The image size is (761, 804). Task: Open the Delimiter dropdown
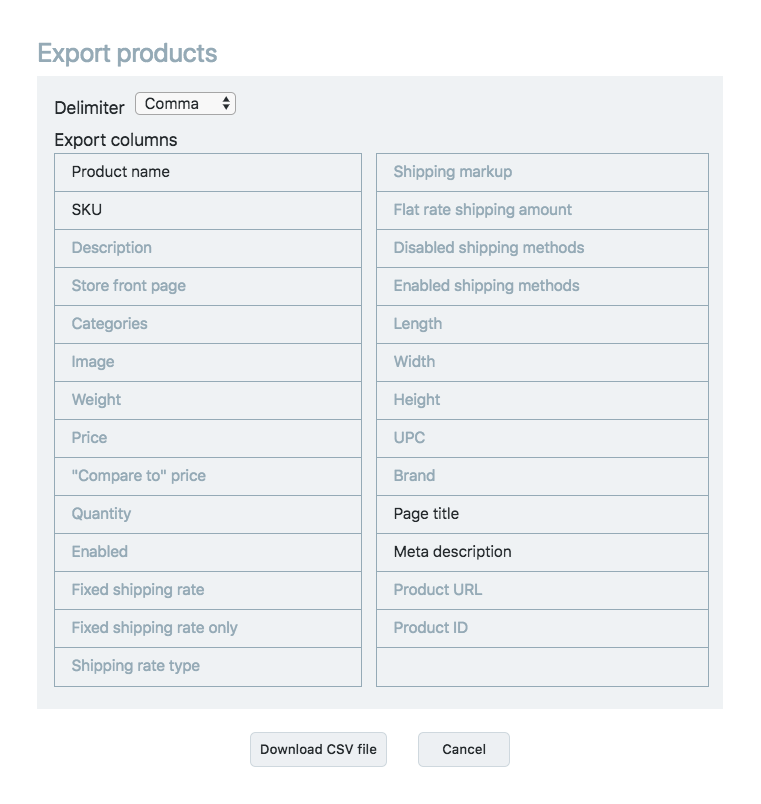pyautogui.click(x=185, y=104)
